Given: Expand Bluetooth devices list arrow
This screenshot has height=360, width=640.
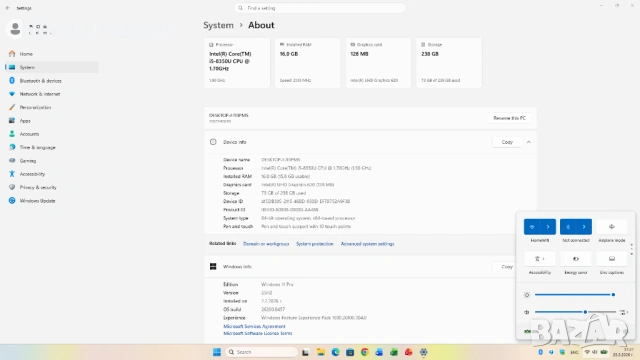Looking at the screenshot, I should pyautogui.click(x=584, y=227).
